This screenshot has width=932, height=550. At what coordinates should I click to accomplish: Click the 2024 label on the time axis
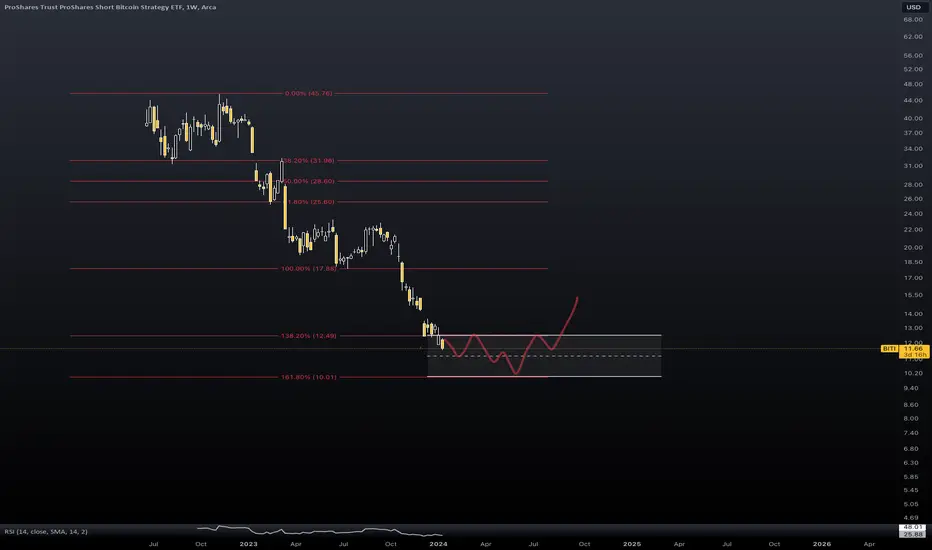[x=438, y=544]
